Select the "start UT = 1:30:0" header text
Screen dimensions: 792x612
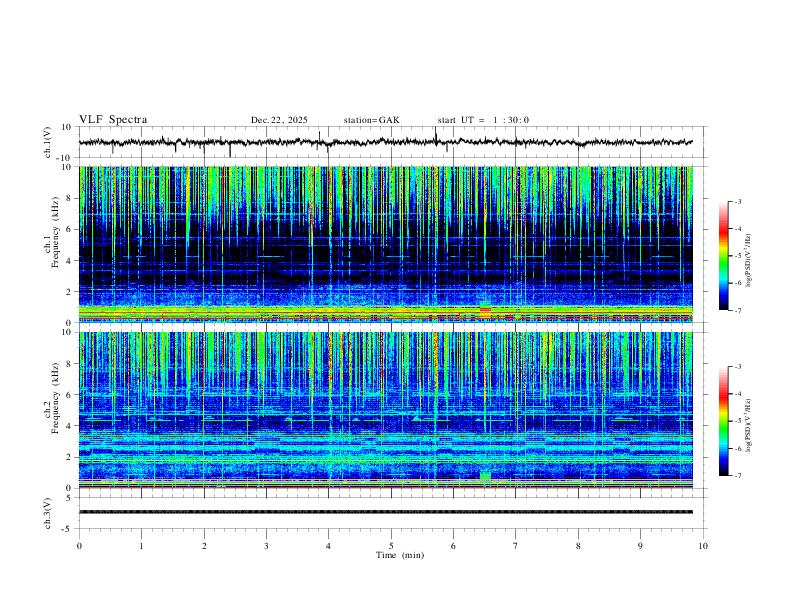(483, 120)
